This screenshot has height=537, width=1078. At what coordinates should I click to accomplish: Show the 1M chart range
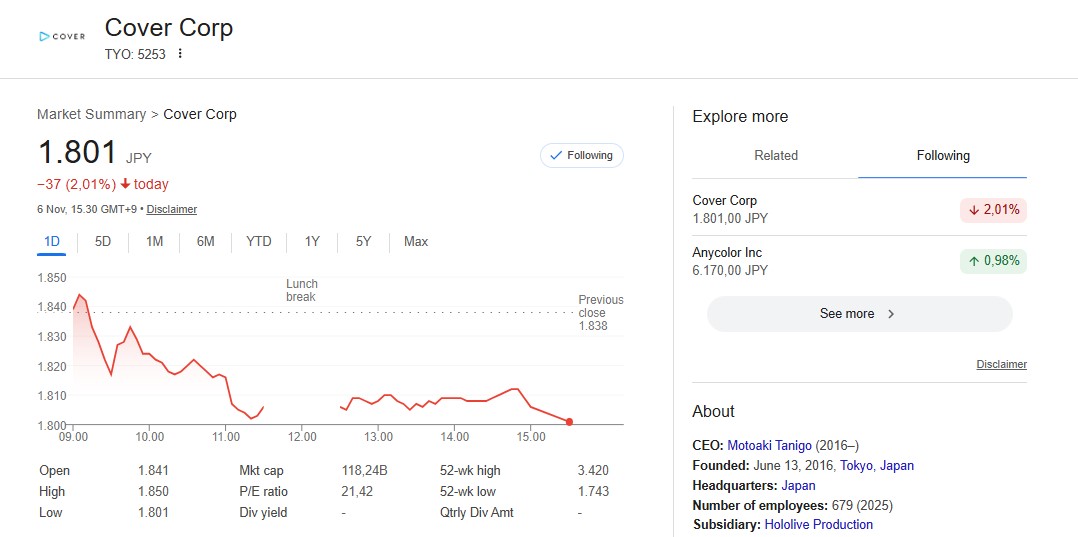click(x=154, y=241)
